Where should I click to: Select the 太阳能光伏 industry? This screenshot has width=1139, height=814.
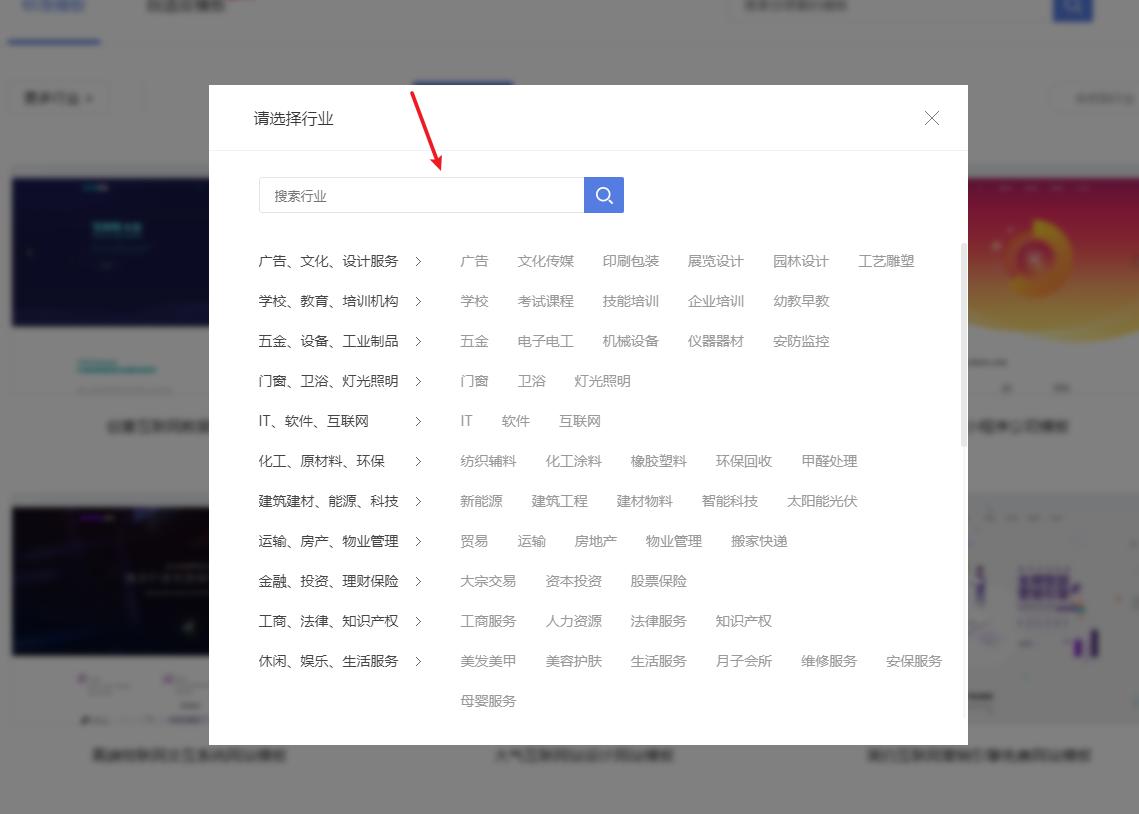point(822,501)
